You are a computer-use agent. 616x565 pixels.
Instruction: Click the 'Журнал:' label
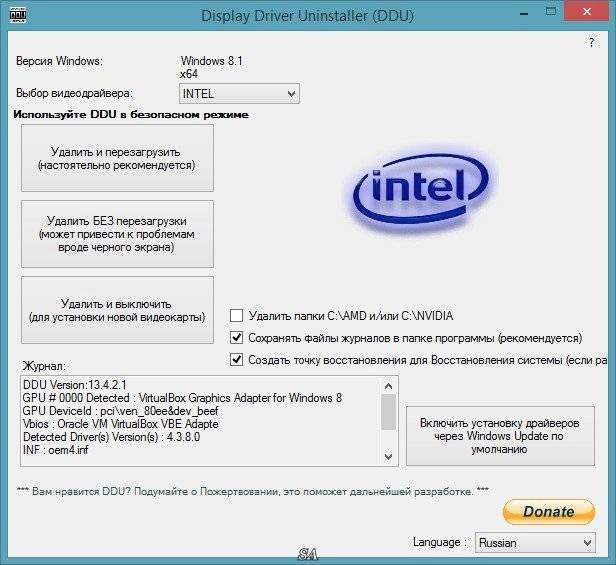click(x=44, y=366)
